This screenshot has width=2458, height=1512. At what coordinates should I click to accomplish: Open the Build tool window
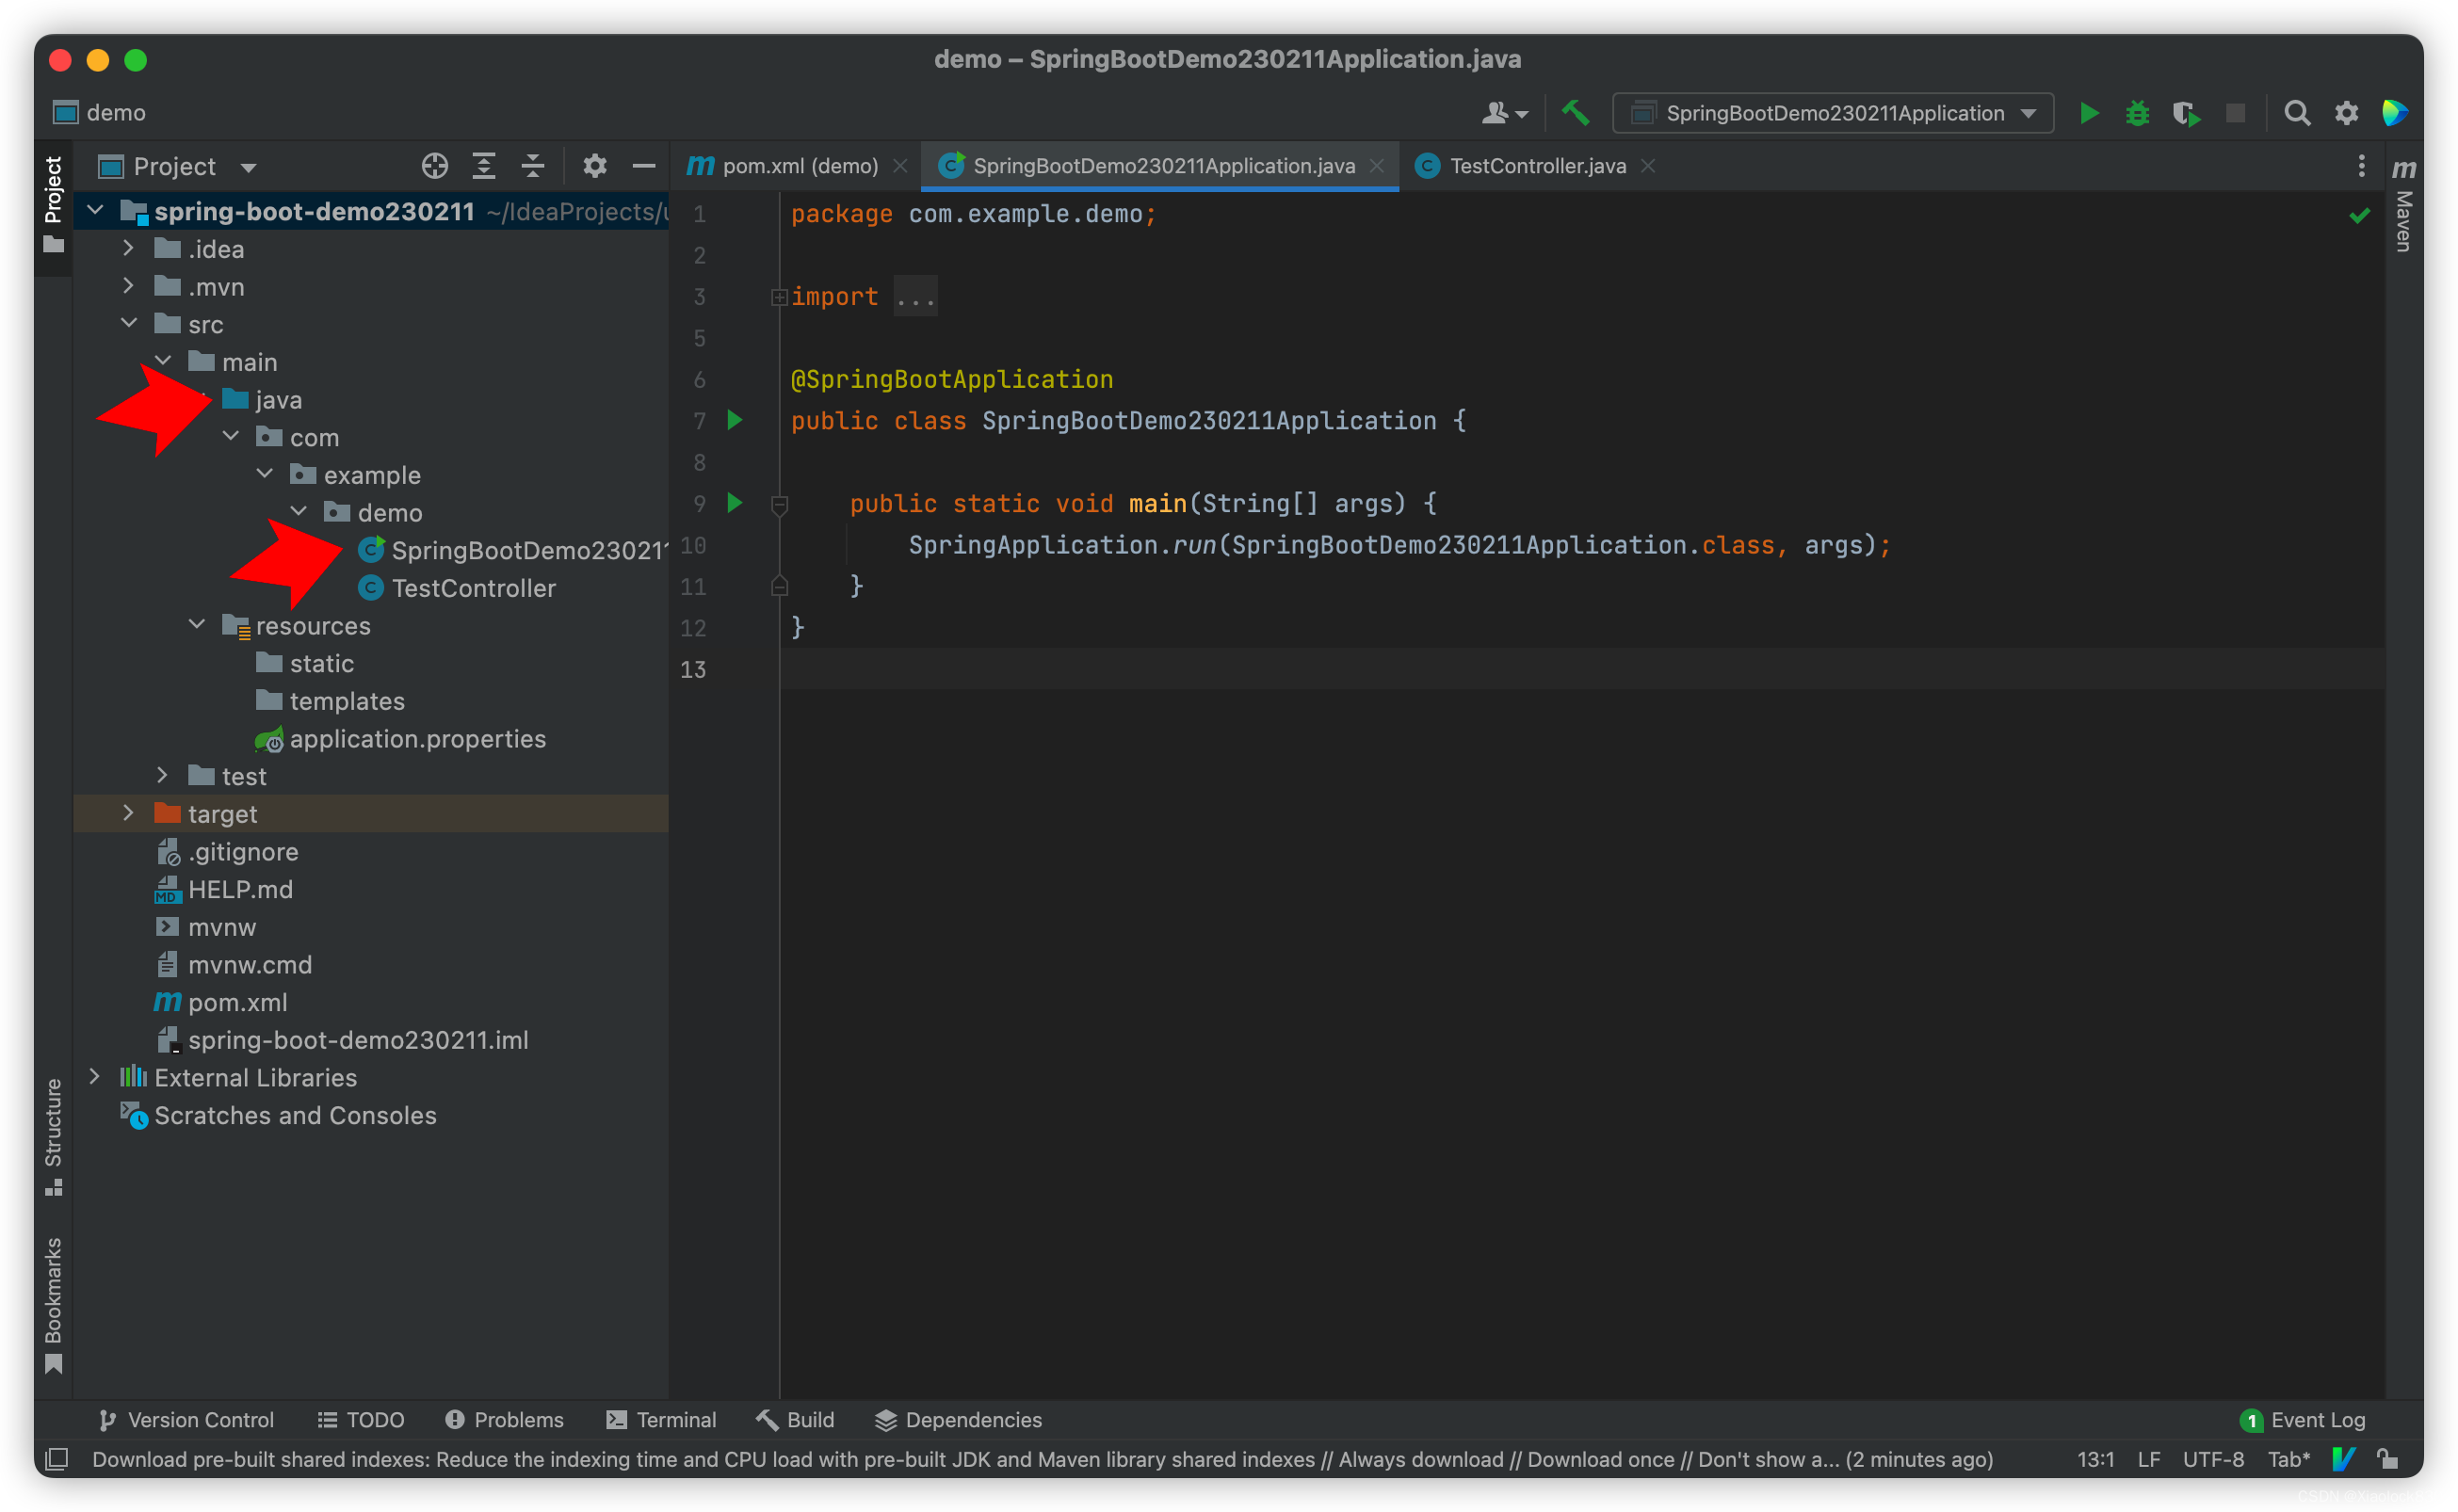pyautogui.click(x=795, y=1420)
